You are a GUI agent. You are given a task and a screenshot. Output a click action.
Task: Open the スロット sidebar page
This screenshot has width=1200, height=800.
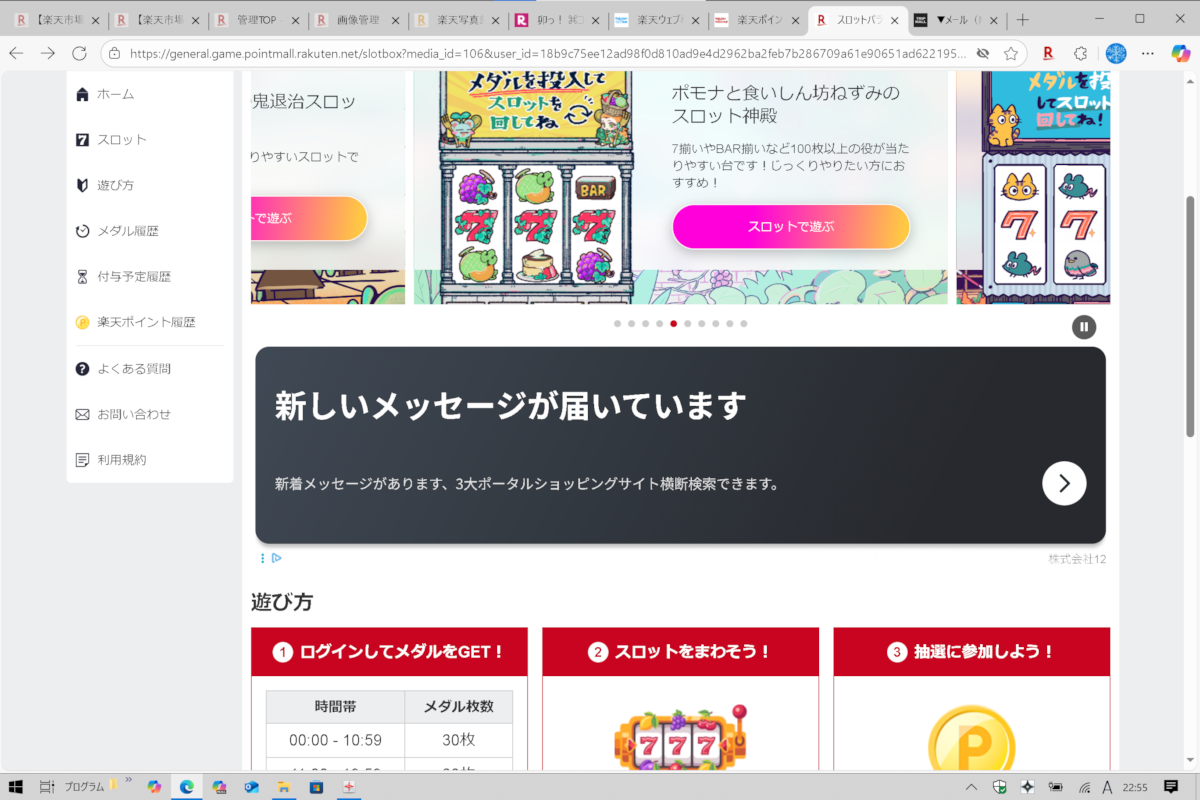(x=150, y=140)
